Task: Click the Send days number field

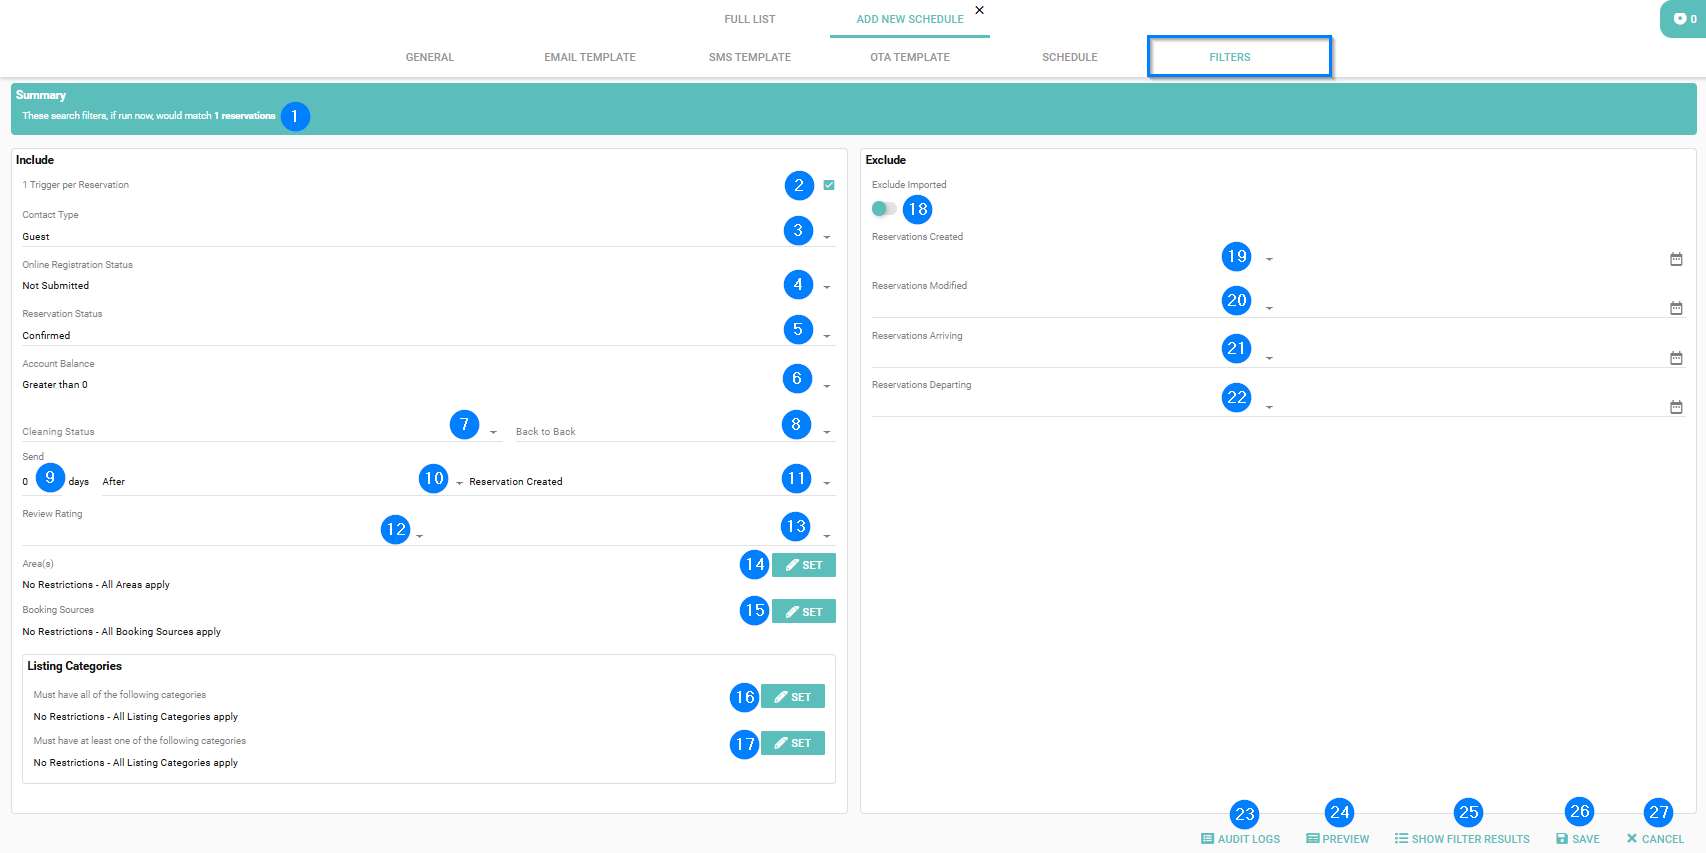Action: point(27,482)
